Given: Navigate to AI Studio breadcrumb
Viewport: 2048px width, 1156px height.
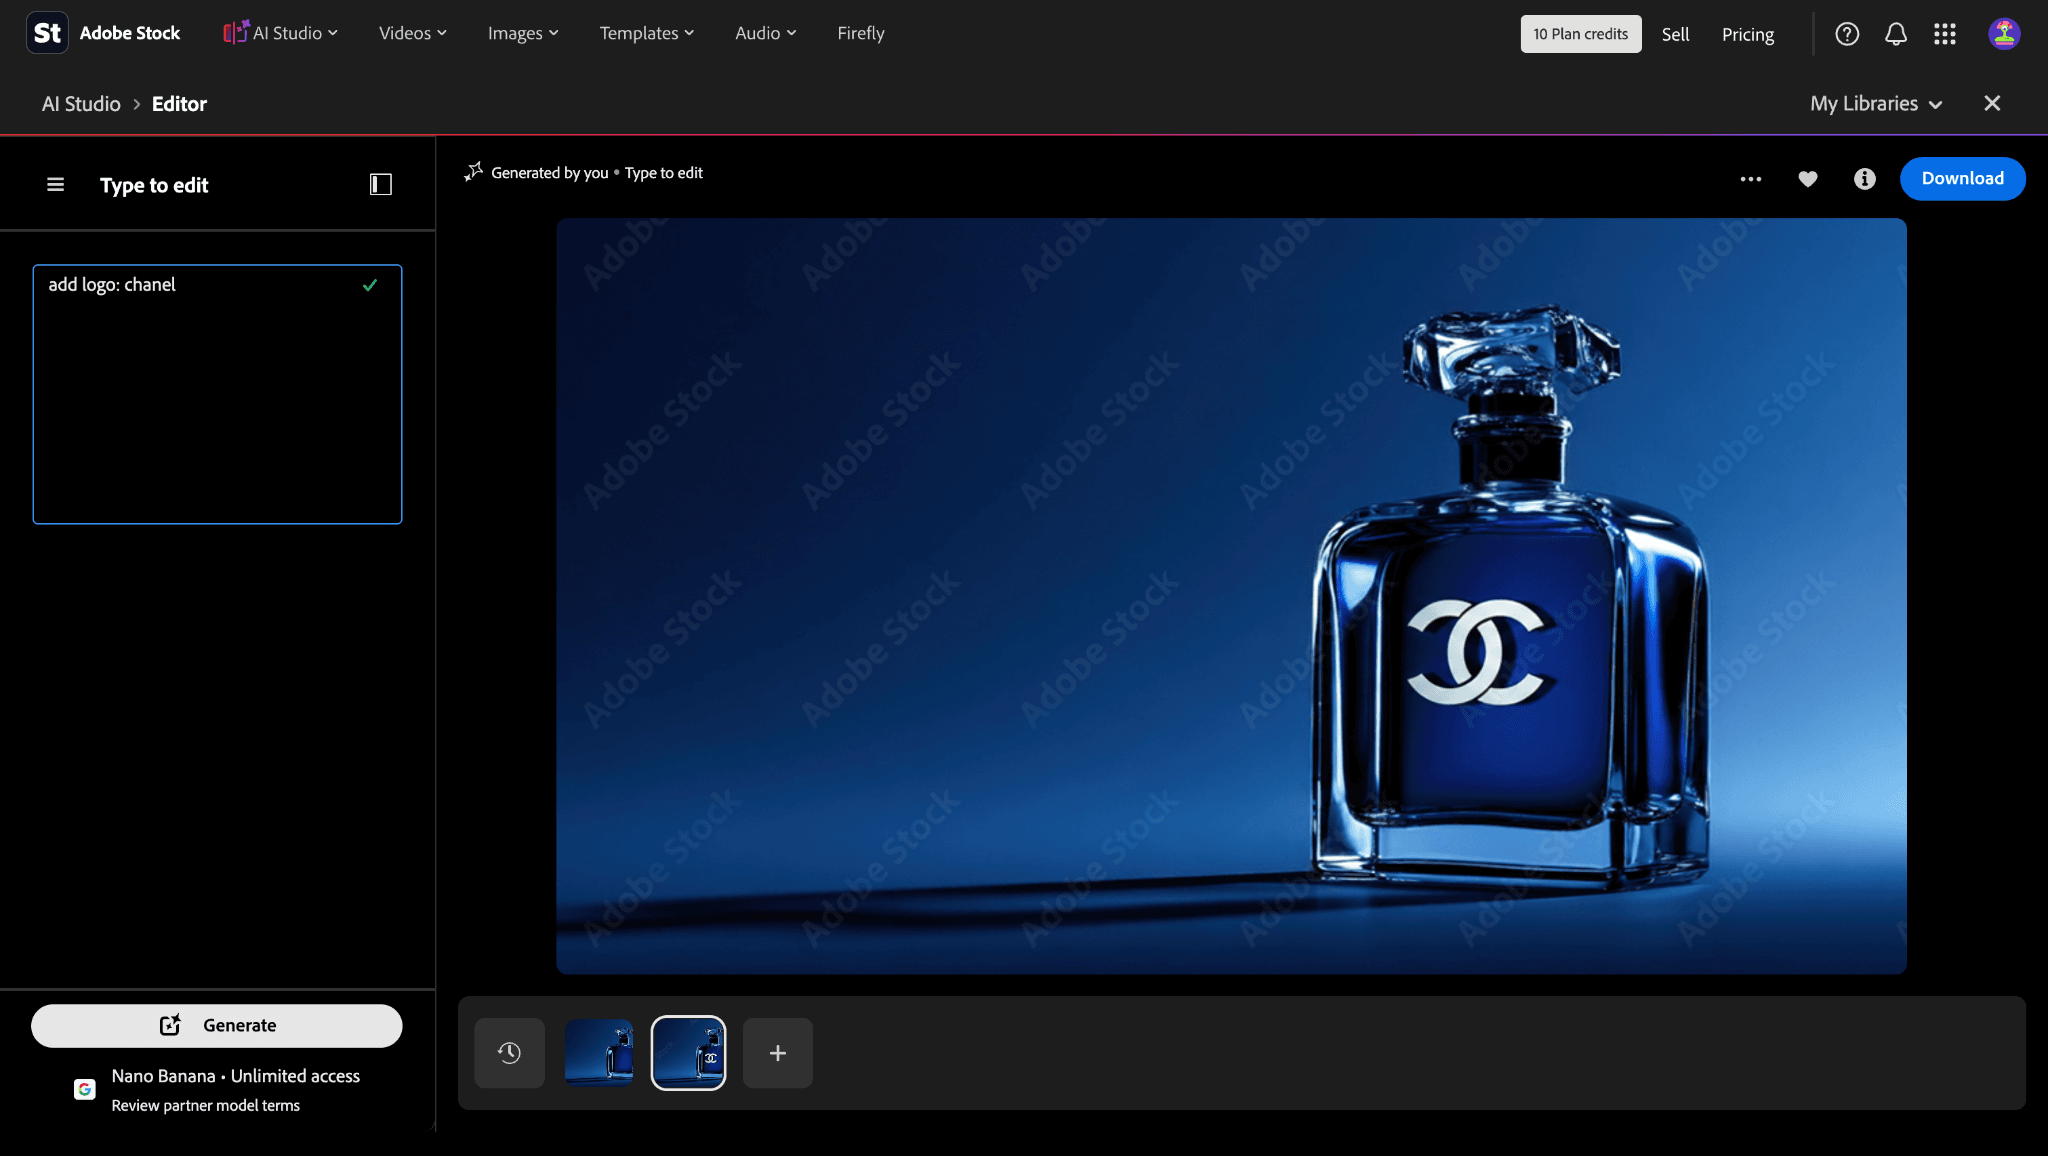Looking at the screenshot, I should point(81,104).
